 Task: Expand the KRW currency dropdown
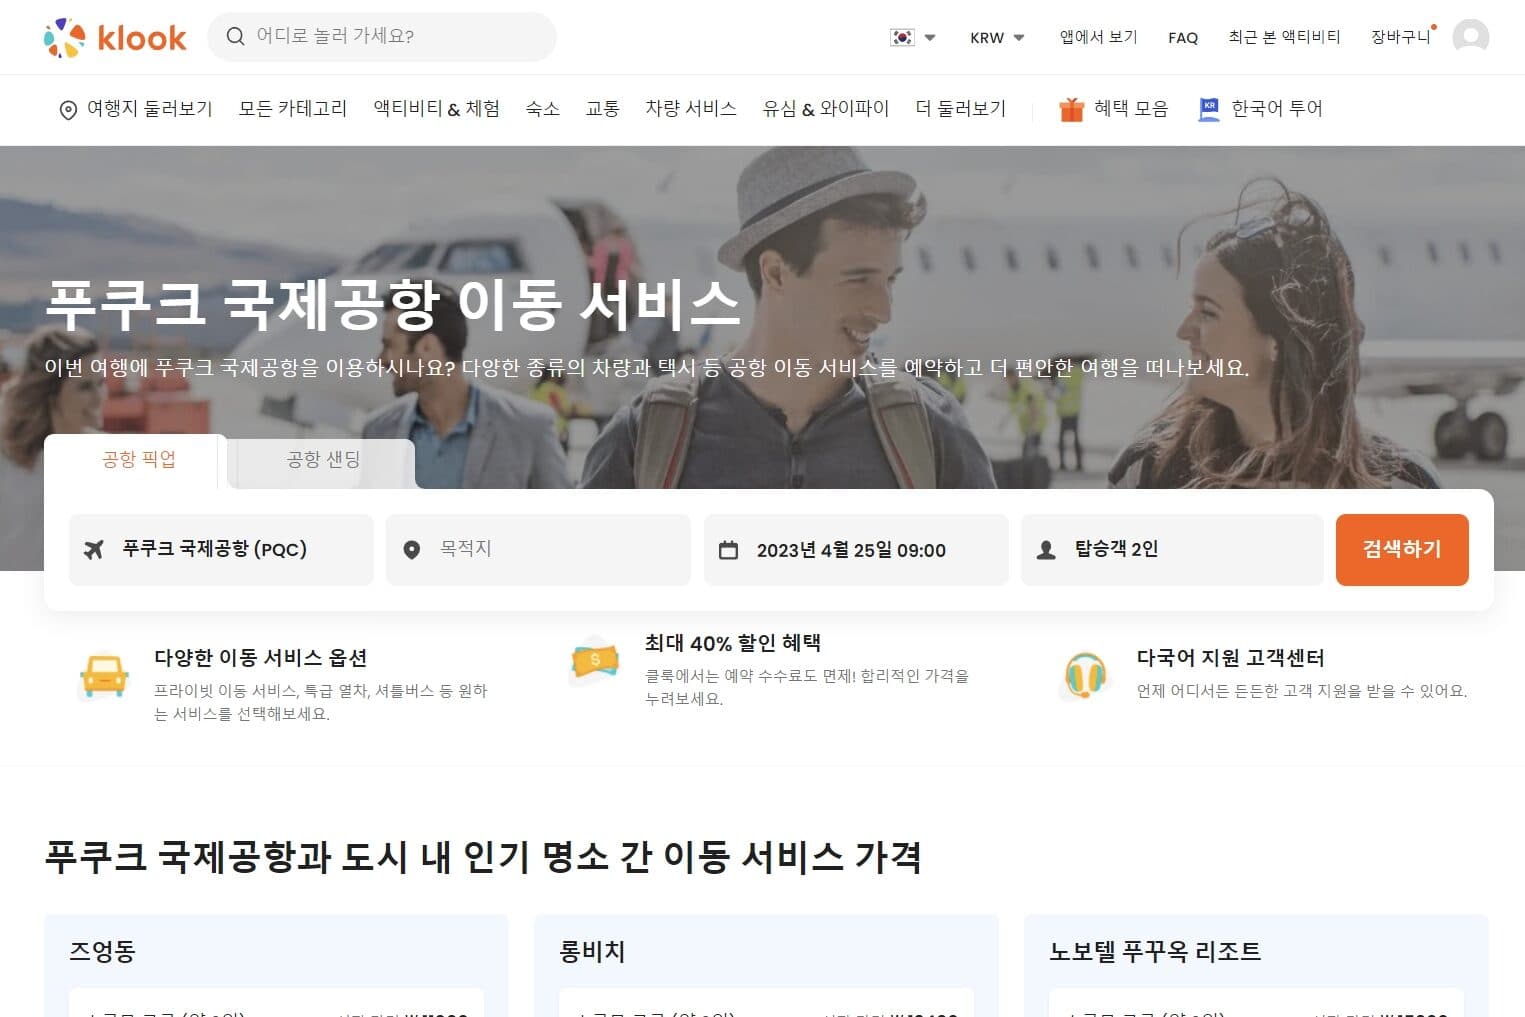point(997,38)
